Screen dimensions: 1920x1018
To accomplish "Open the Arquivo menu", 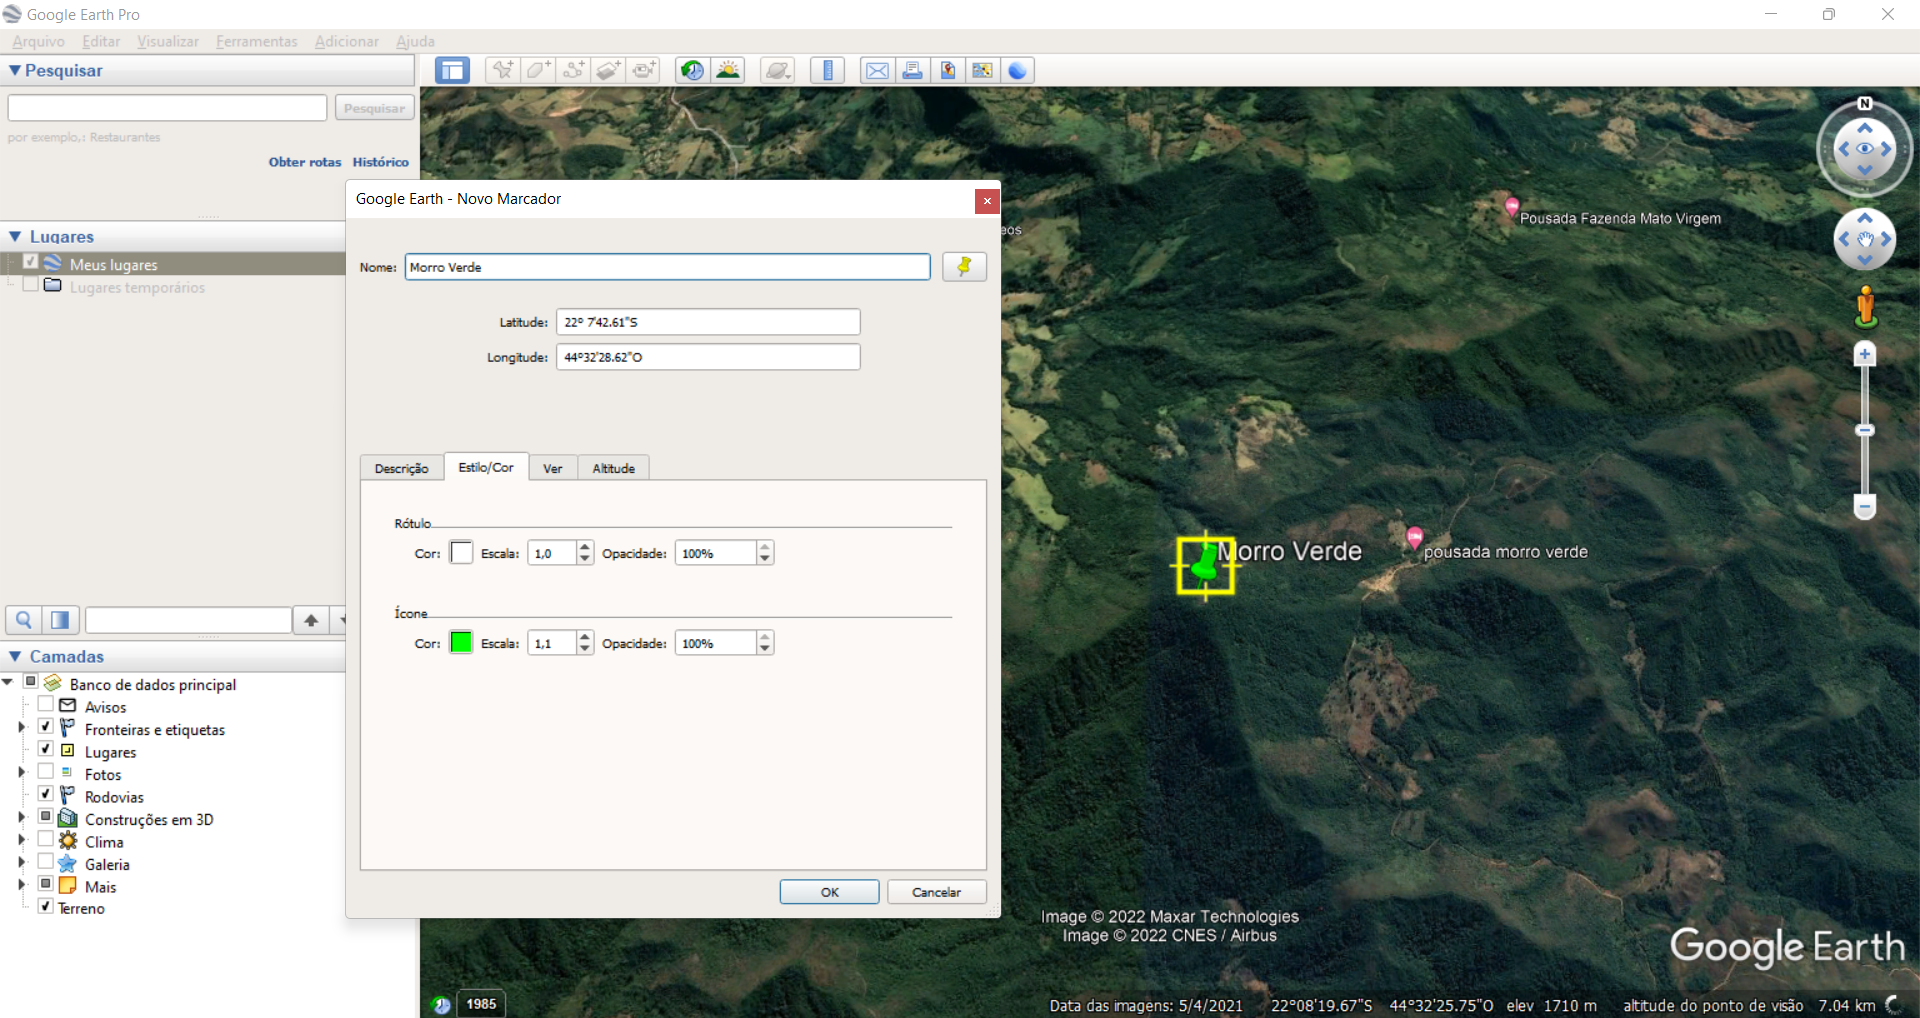I will (38, 41).
